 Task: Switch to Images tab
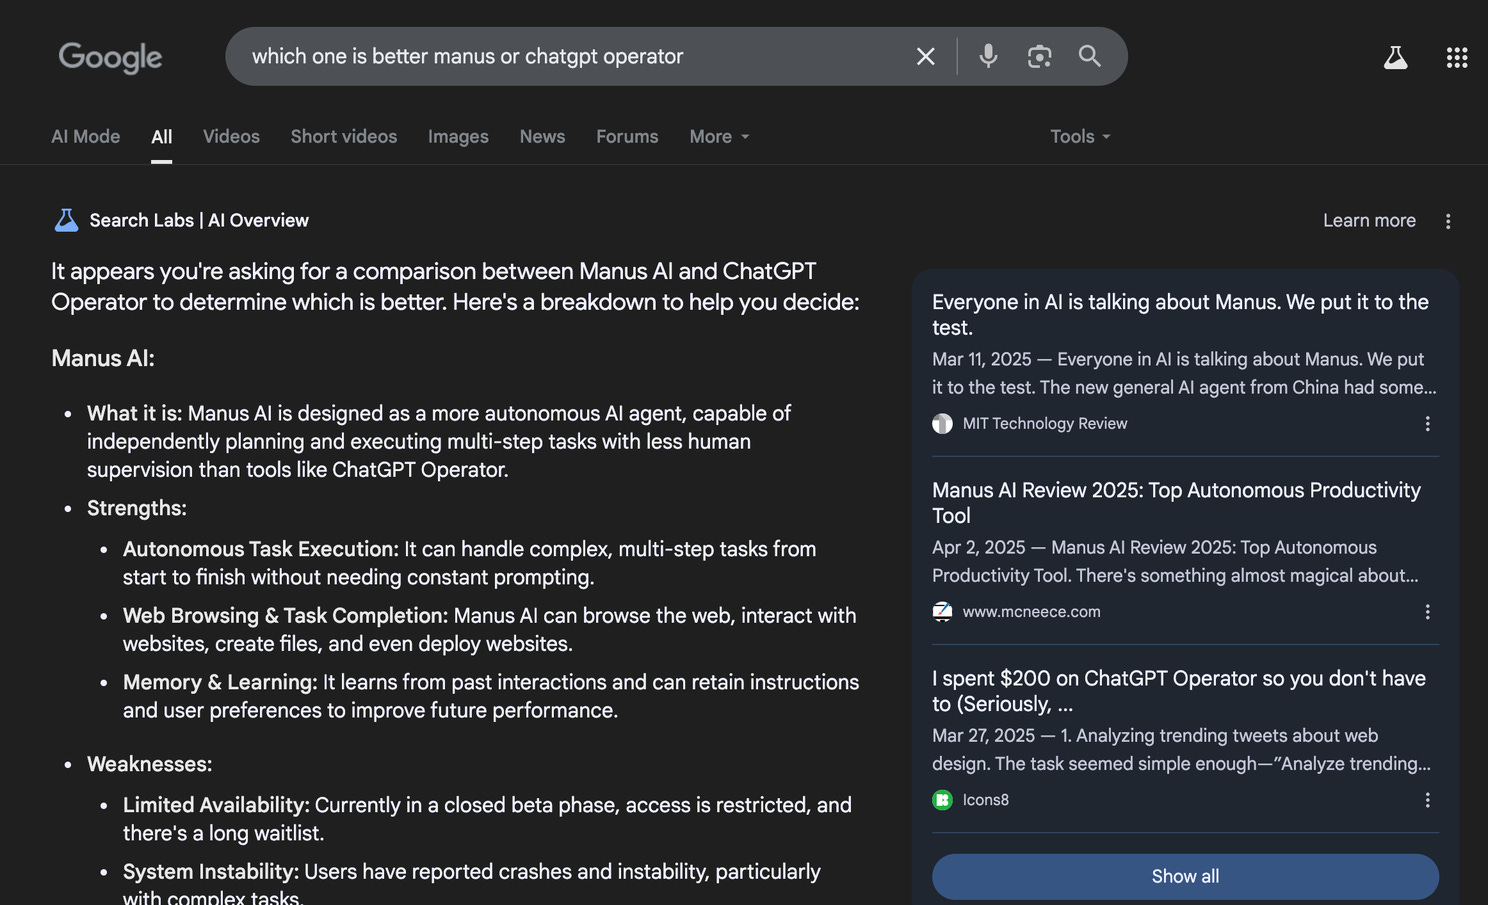pos(458,137)
